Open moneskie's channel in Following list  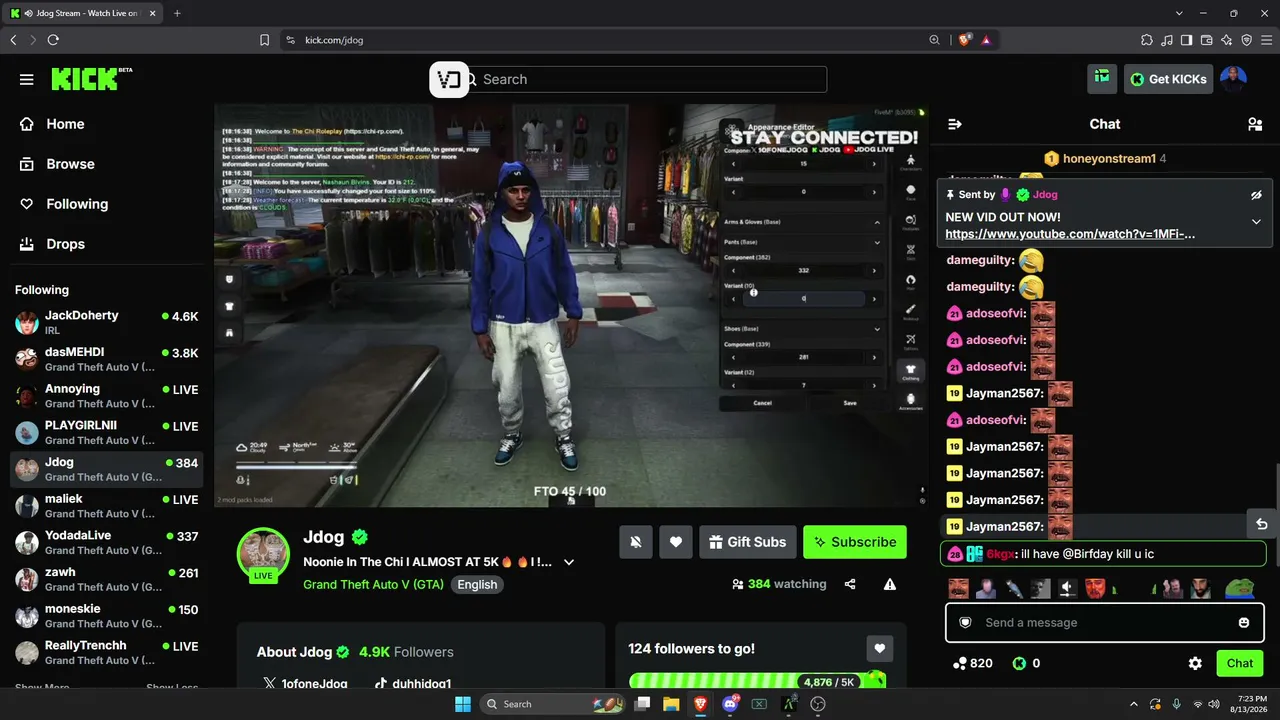(x=106, y=615)
